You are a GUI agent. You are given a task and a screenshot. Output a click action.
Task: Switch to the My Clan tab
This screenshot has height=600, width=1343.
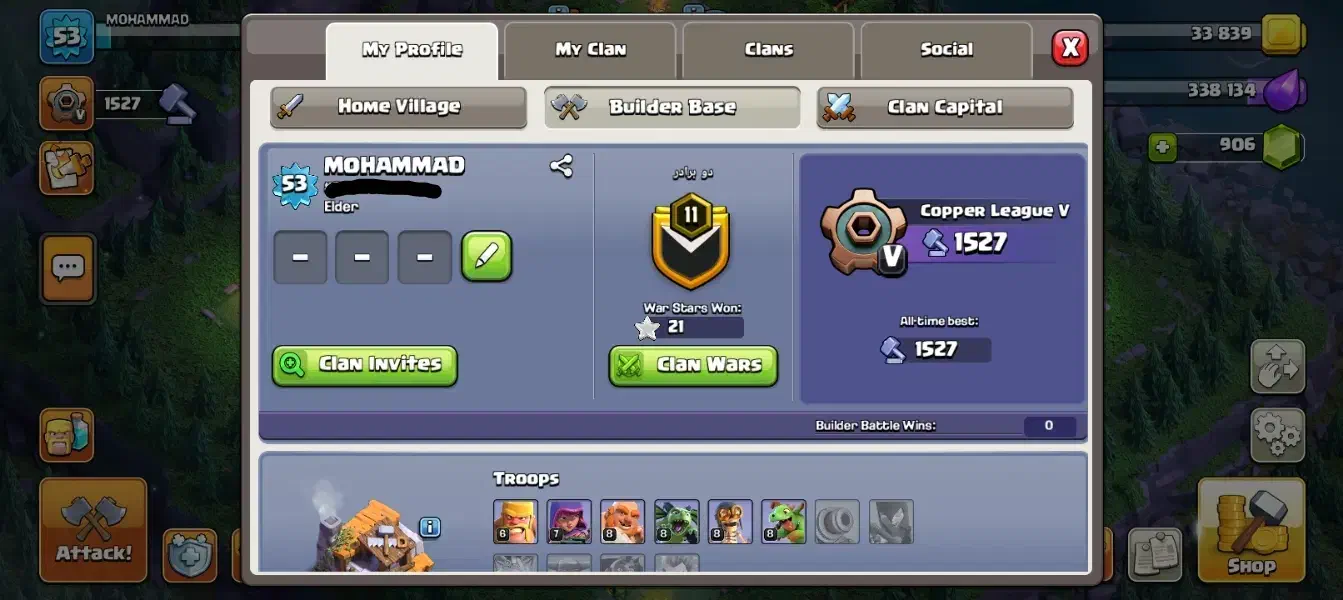tap(590, 50)
